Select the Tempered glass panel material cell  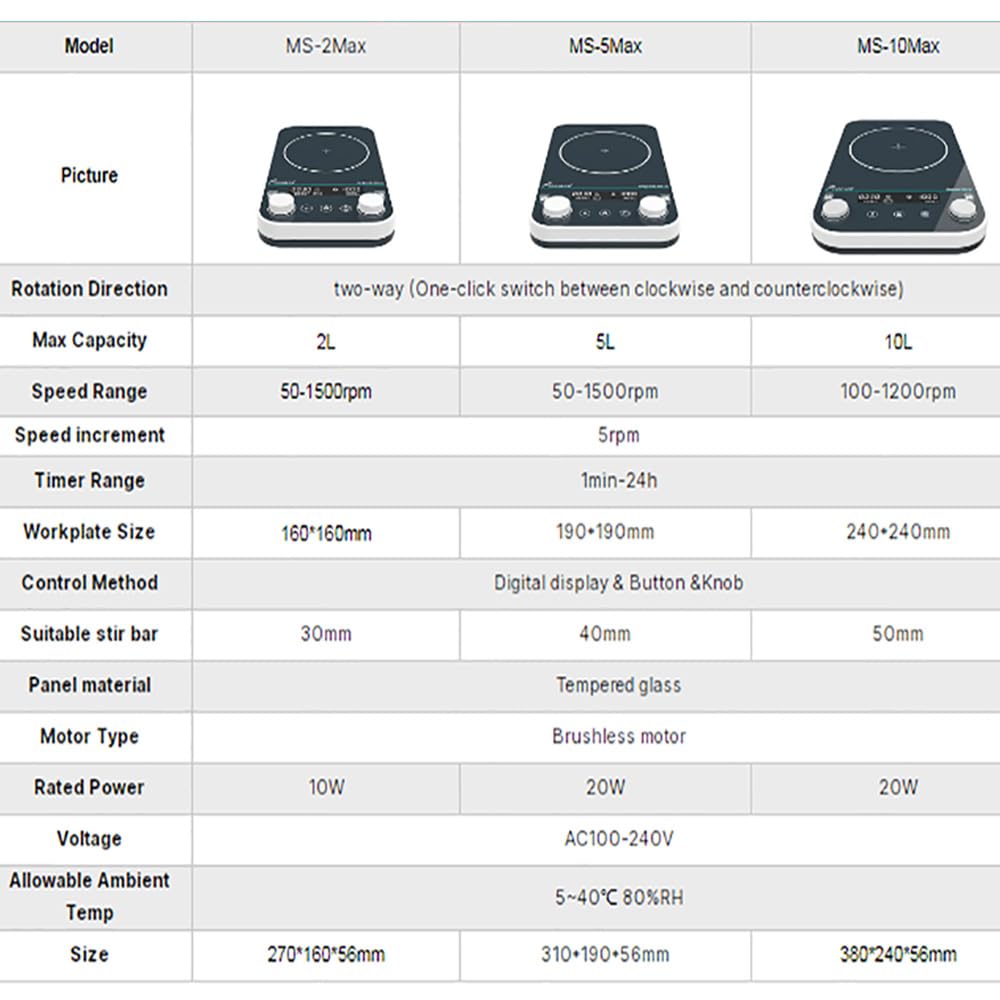[x=596, y=686]
